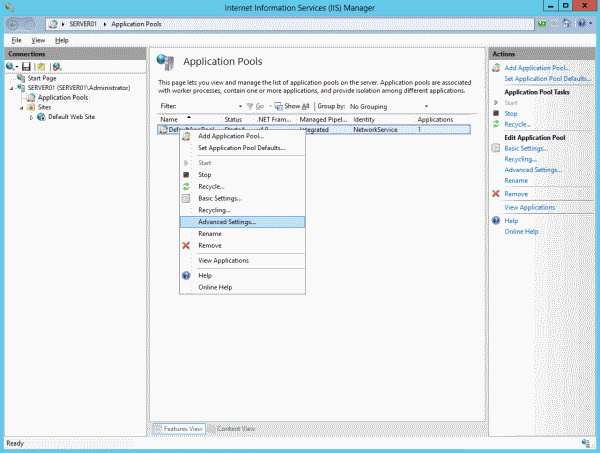600x453 pixels.
Task: Sort by the Managed Pipeline column header
Action: click(323, 120)
